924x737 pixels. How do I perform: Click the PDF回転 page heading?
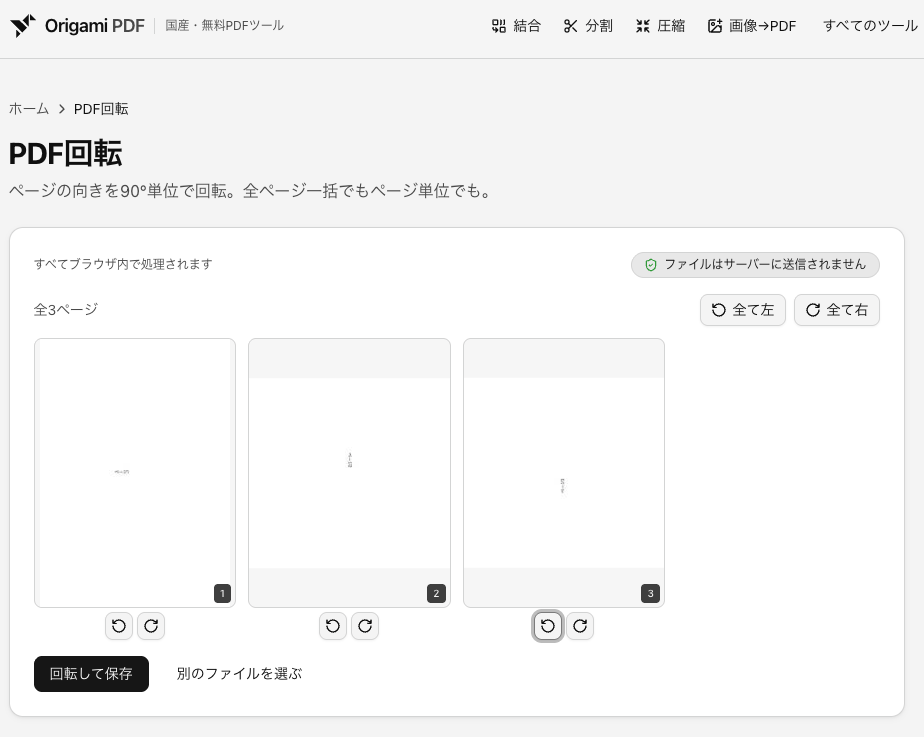point(65,154)
